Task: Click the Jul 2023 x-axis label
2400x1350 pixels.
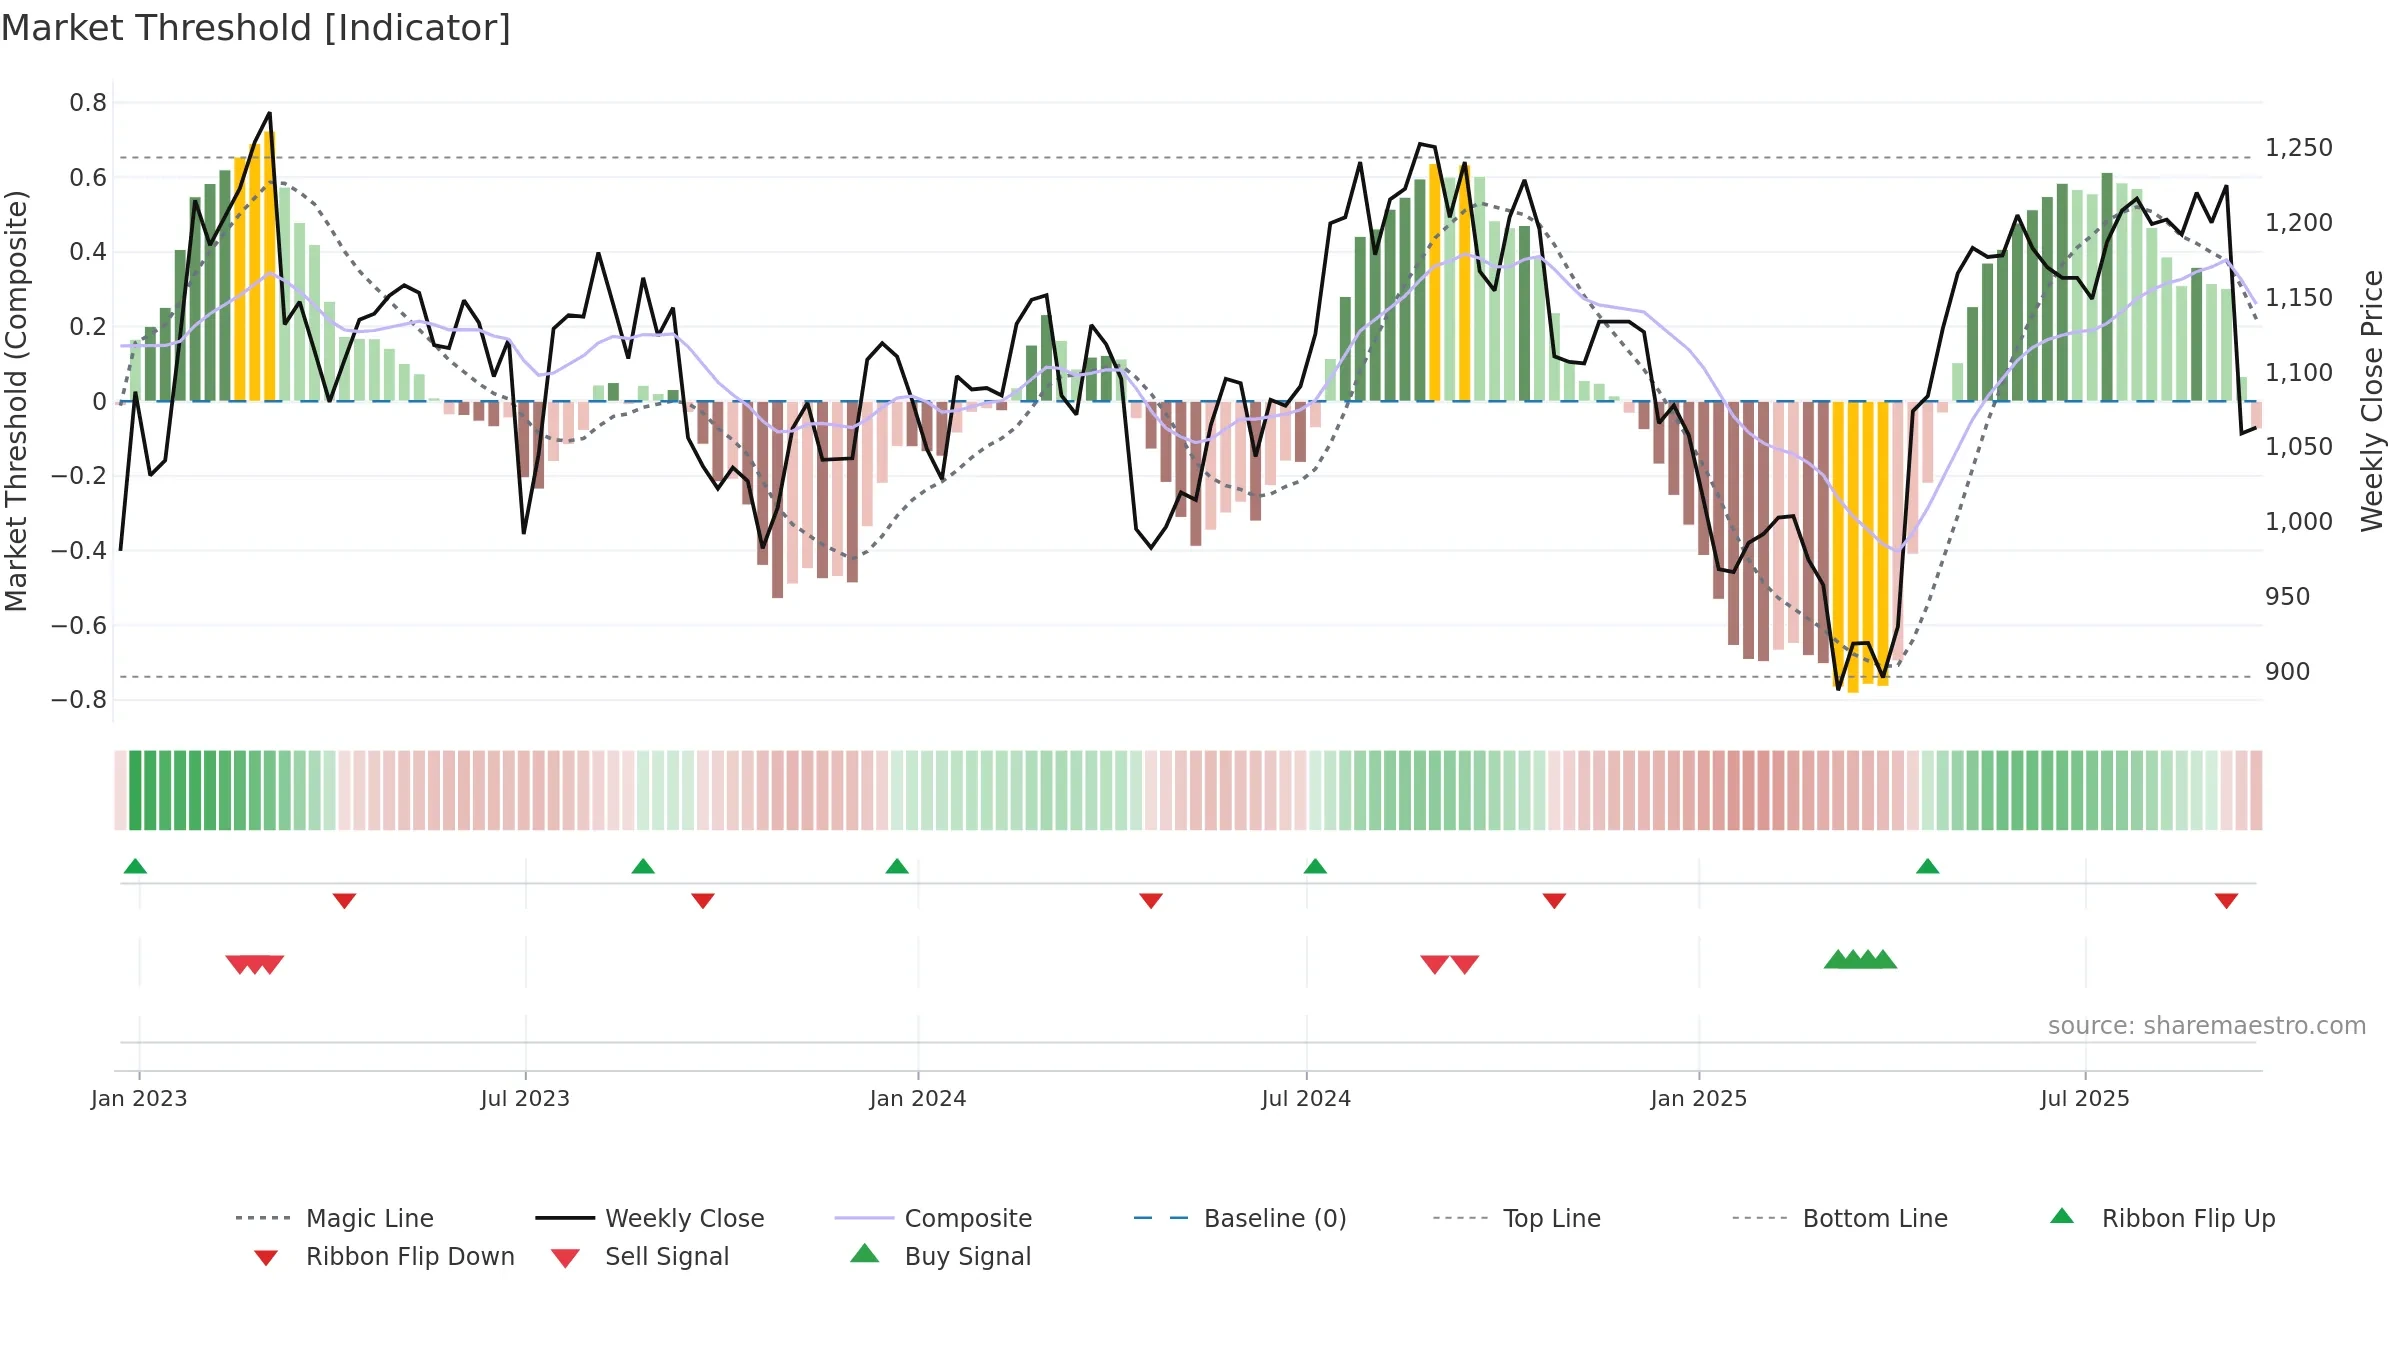Action: tap(525, 1099)
